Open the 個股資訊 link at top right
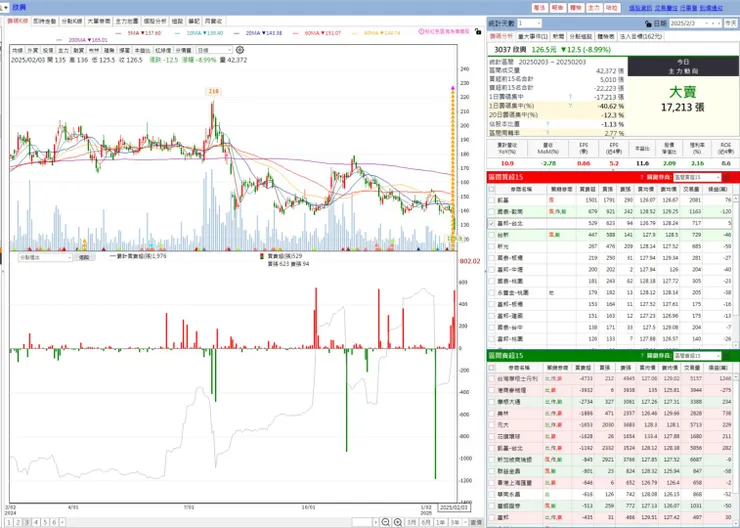Screen dimensions: 740x528 coord(640,8)
